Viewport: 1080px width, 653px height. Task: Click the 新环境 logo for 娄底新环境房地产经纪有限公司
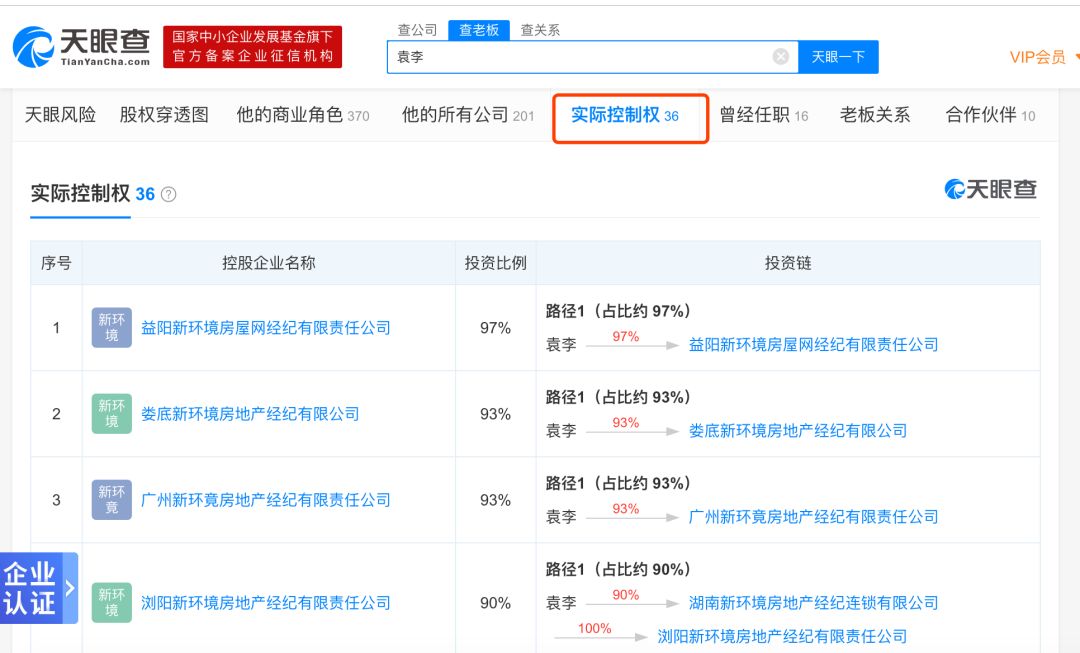click(x=112, y=413)
